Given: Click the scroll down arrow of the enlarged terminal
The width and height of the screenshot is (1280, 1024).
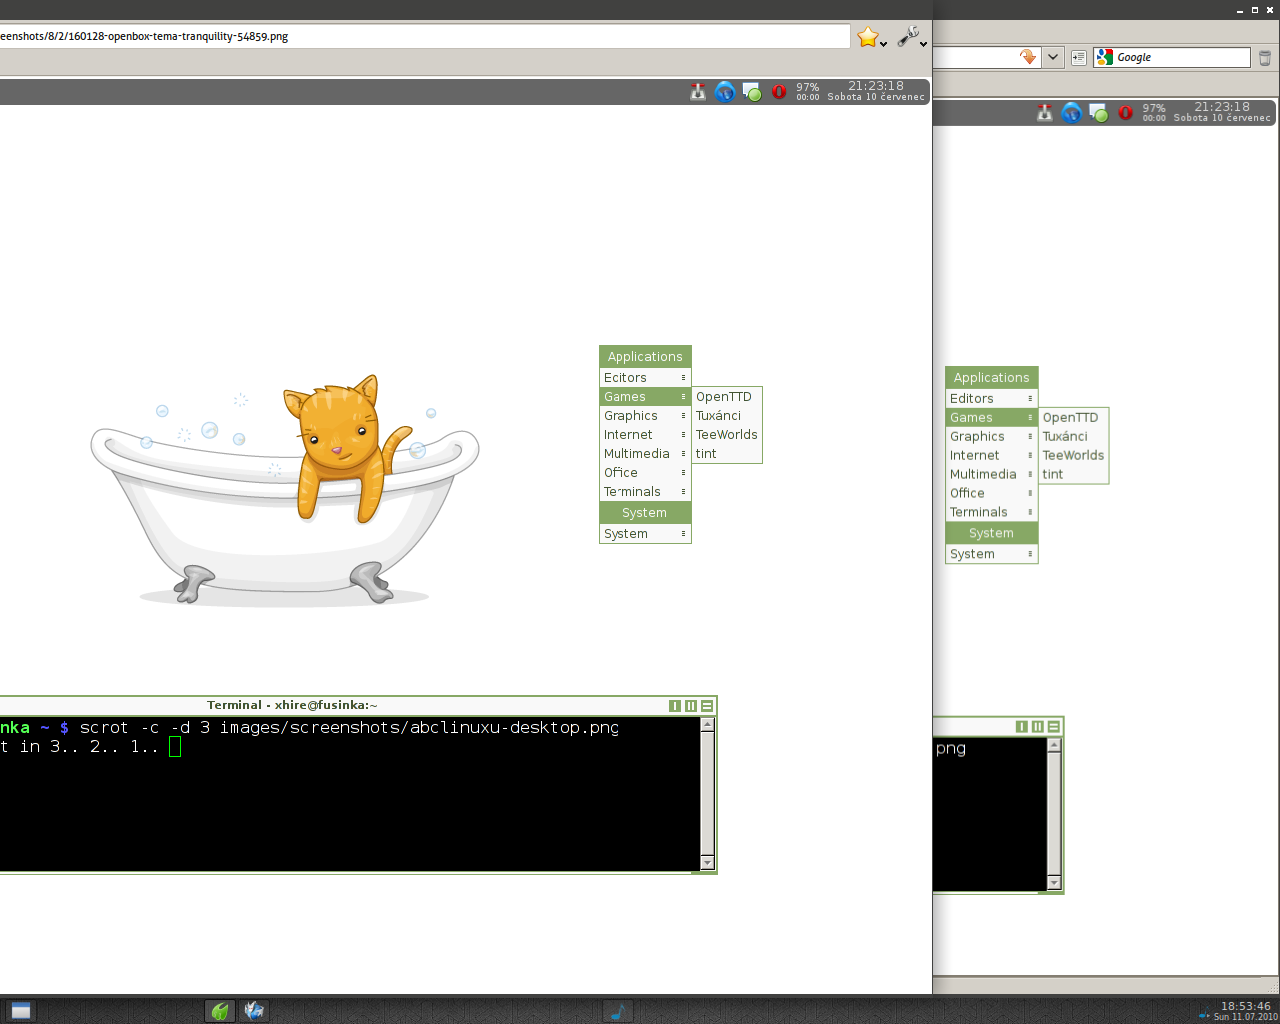Looking at the screenshot, I should tap(707, 863).
